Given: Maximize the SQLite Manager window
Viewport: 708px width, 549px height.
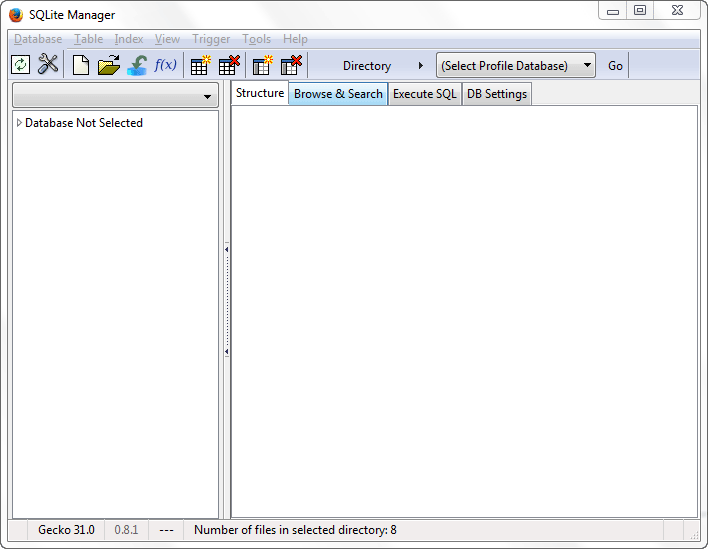Looking at the screenshot, I should [640, 11].
